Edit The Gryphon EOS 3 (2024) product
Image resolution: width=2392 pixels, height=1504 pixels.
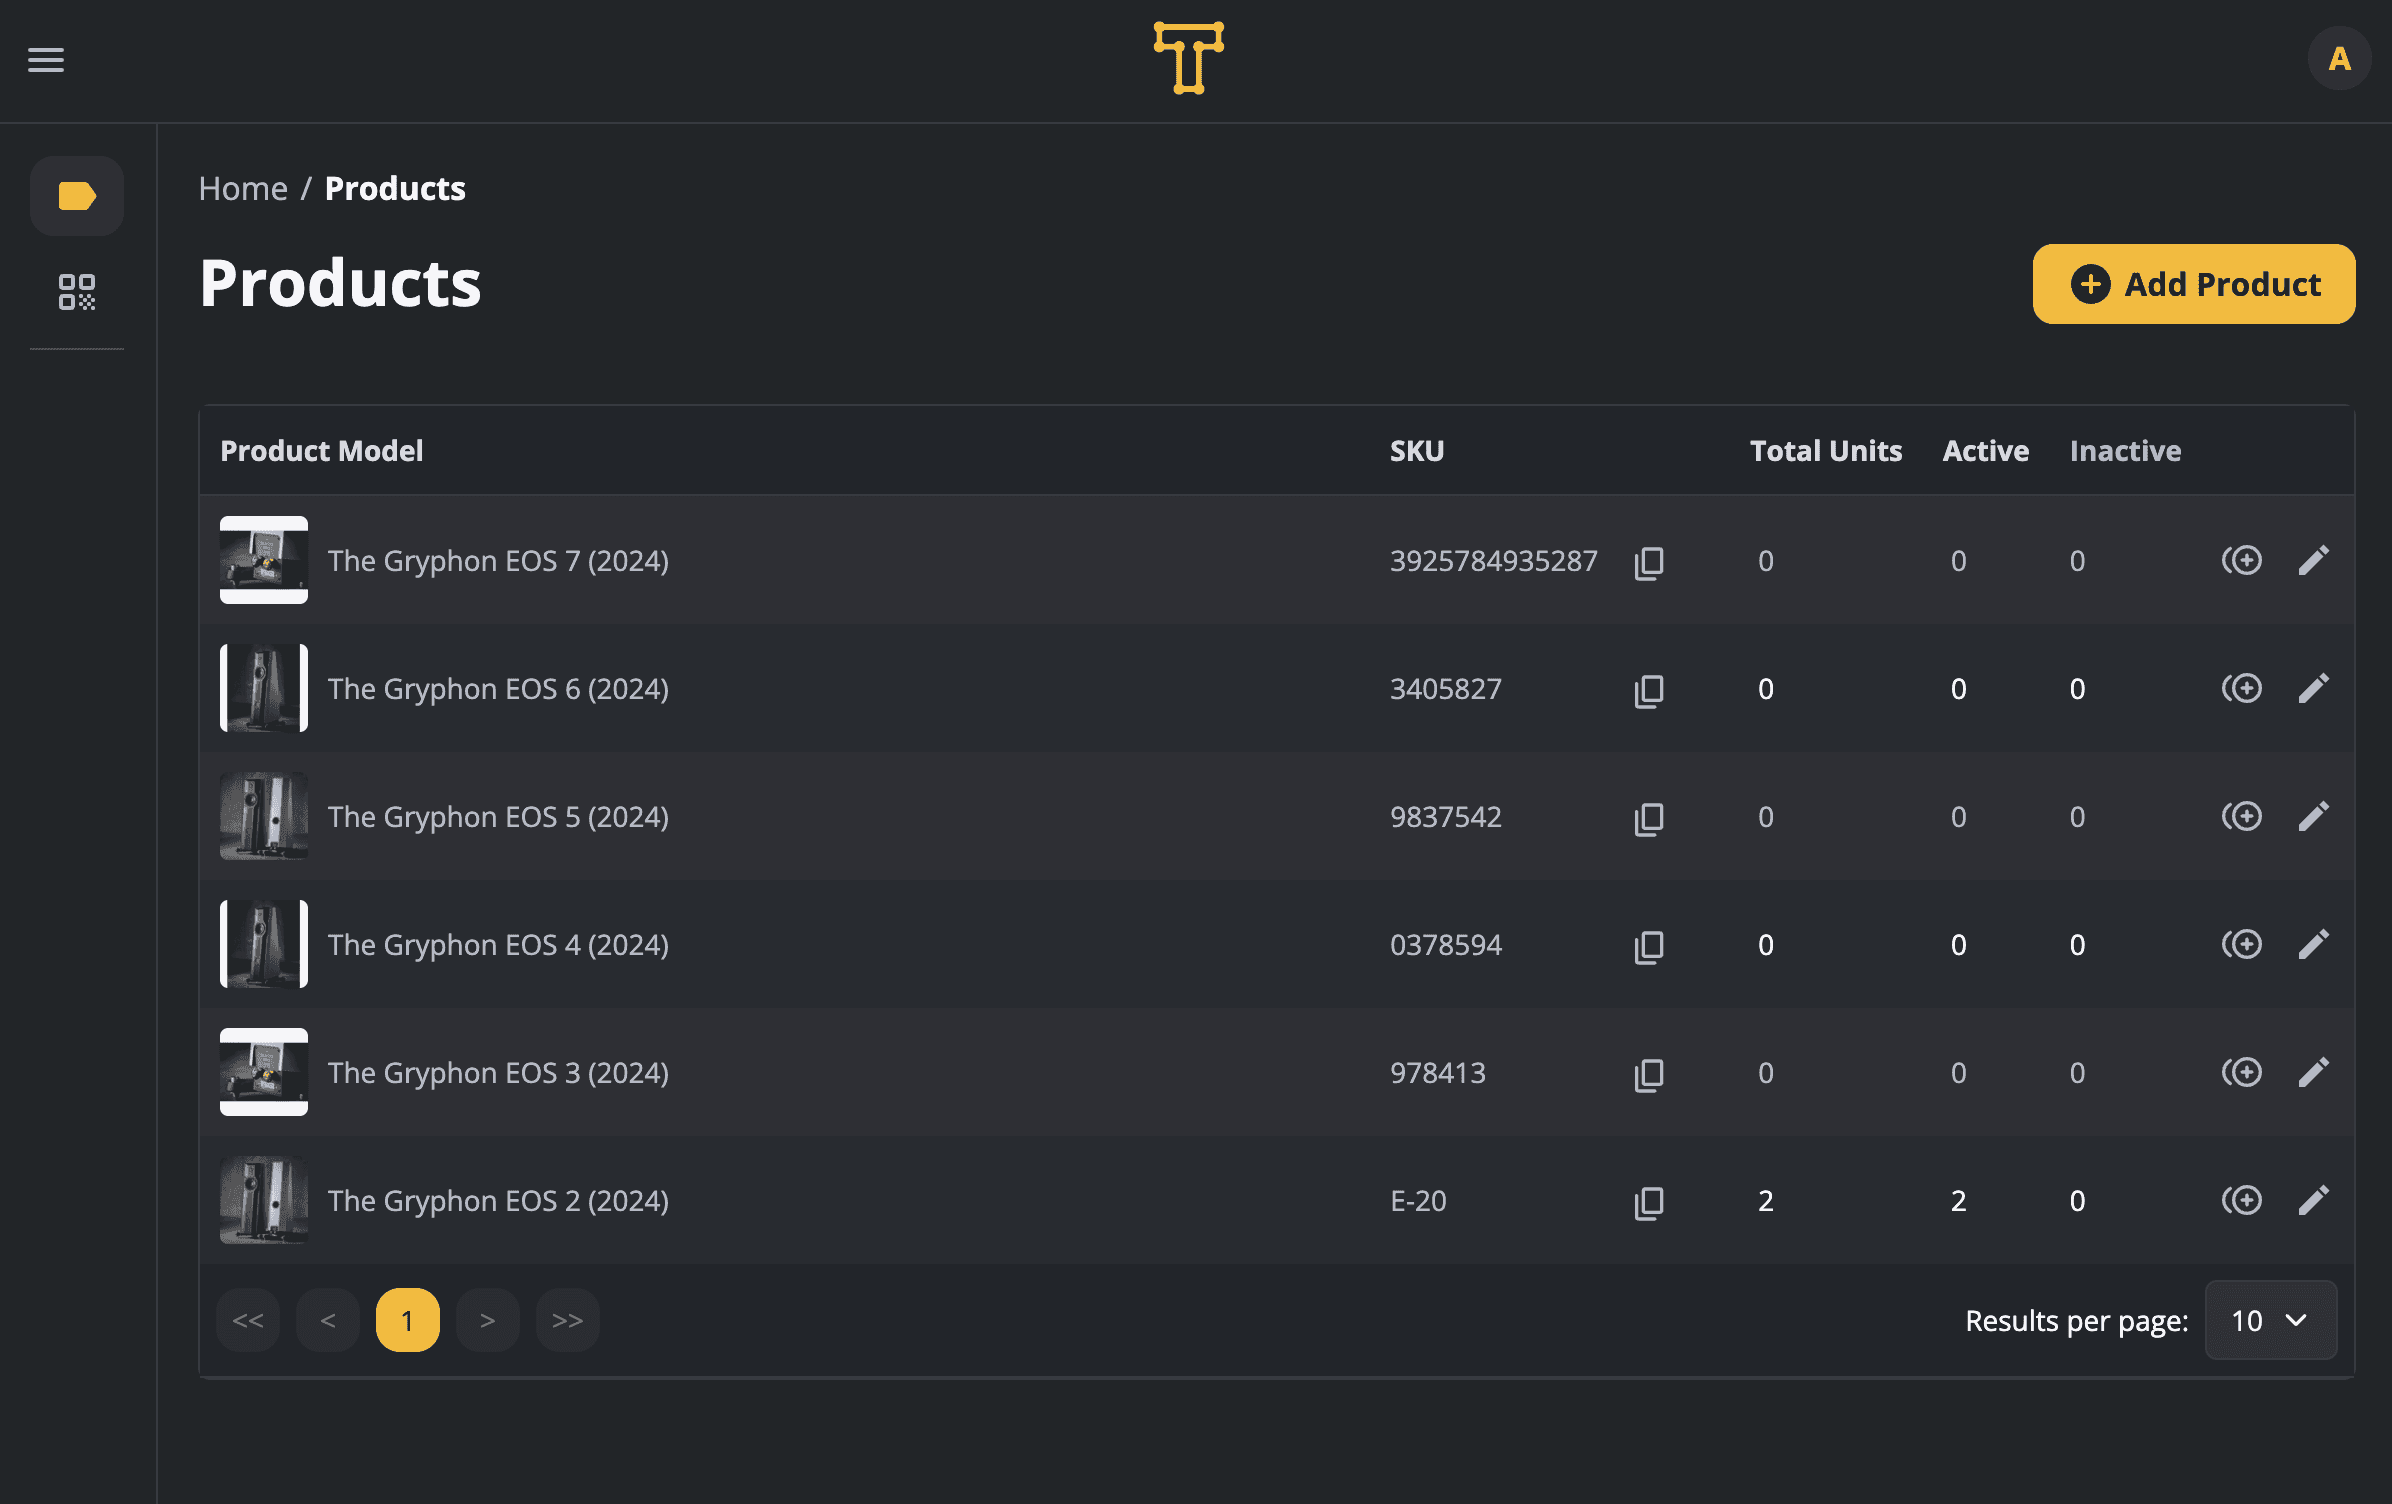(2313, 1073)
